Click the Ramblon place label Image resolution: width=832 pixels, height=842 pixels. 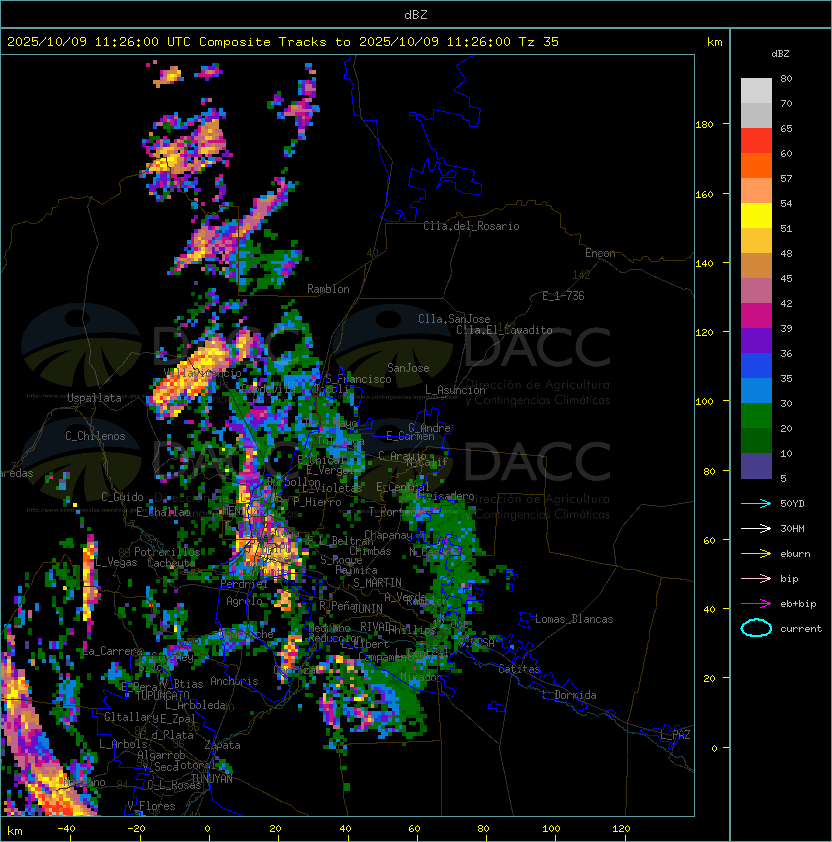click(x=328, y=289)
